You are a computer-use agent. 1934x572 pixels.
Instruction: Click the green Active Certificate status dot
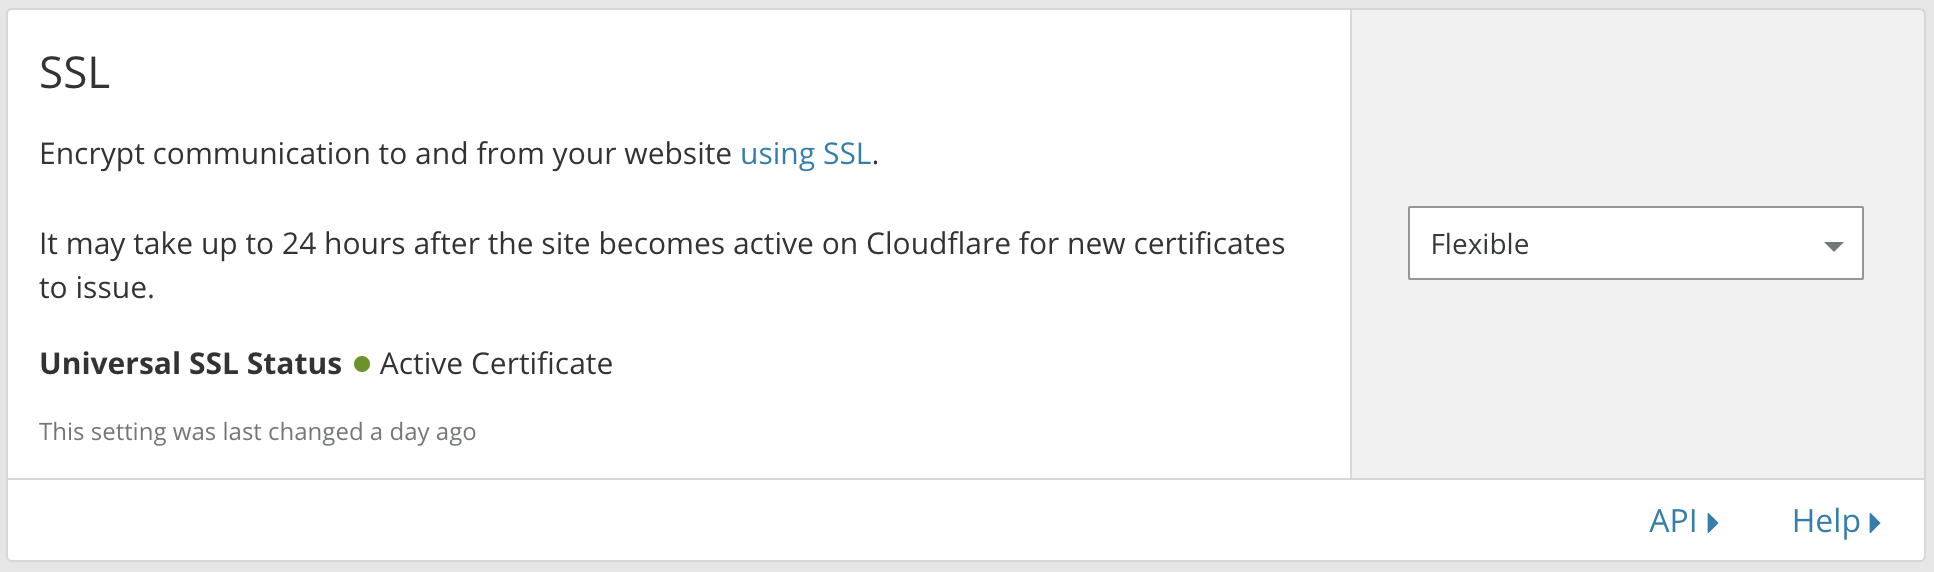coord(362,364)
